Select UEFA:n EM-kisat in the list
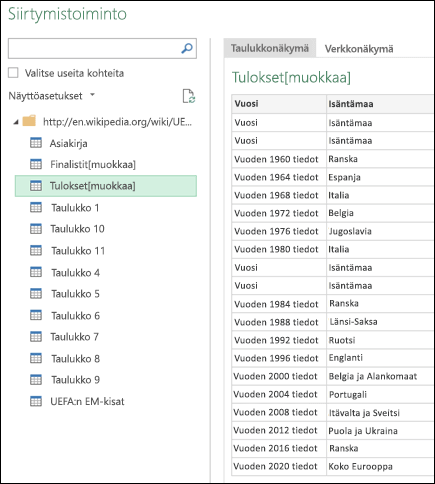The width and height of the screenshot is (435, 484). pyautogui.click(x=87, y=401)
